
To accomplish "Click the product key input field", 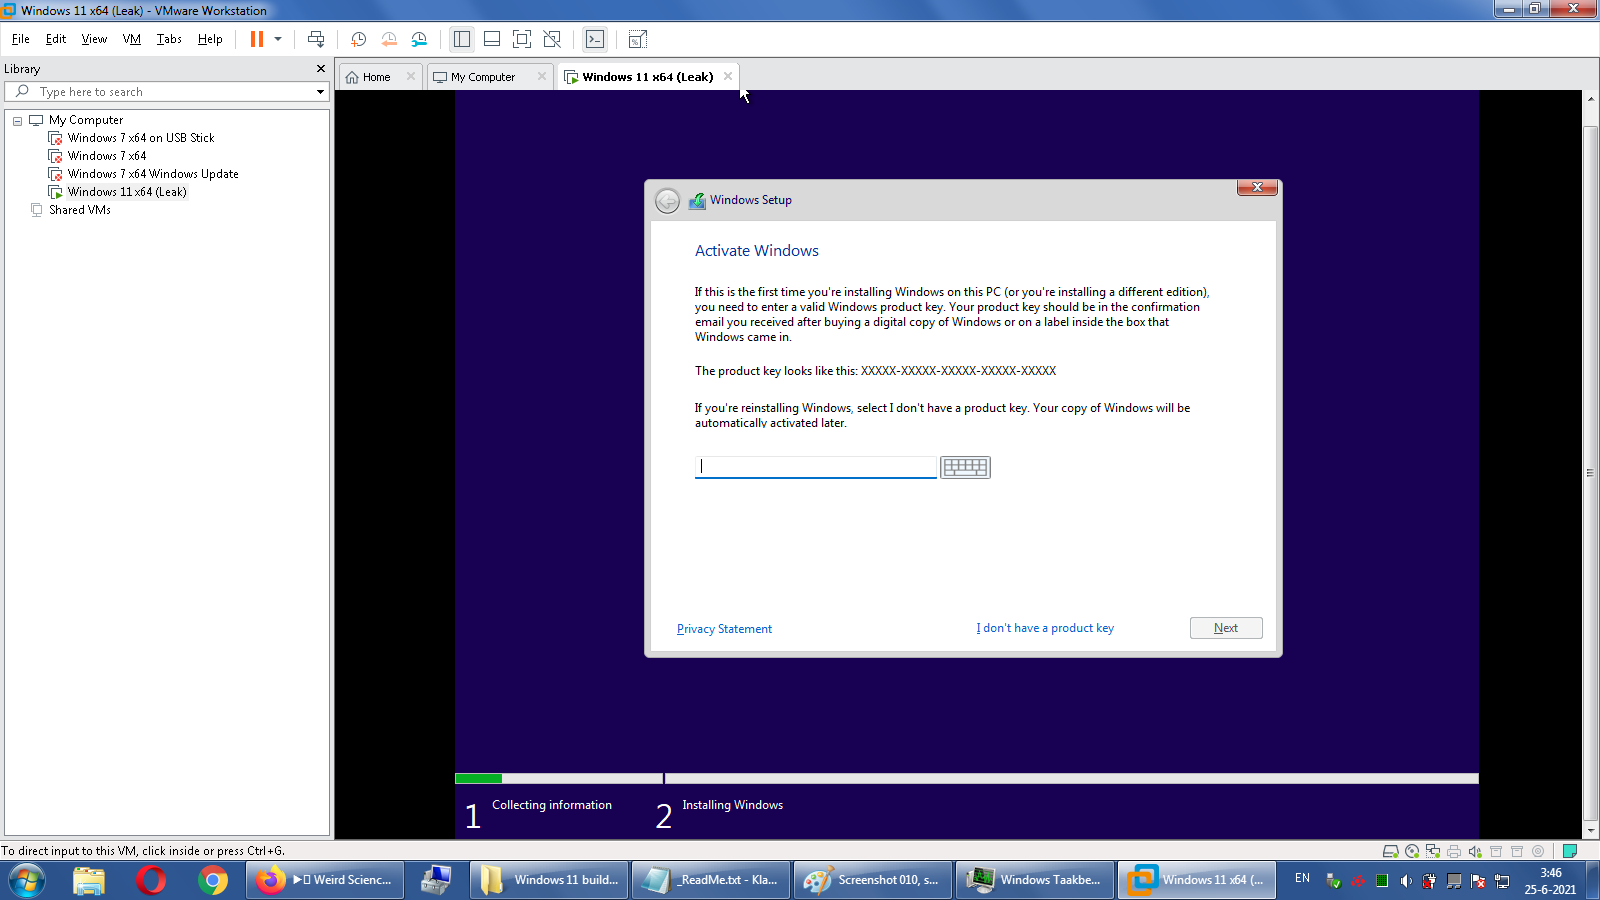I will coord(815,466).
